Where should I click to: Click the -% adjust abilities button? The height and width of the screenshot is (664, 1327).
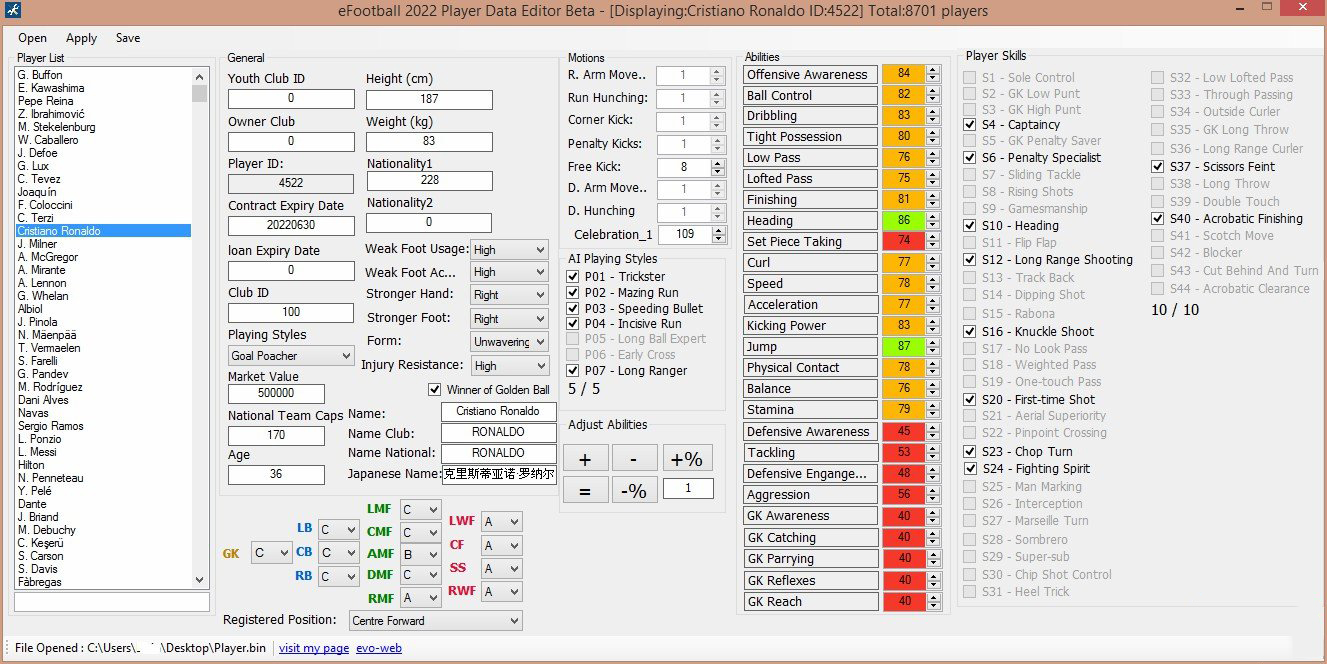[635, 490]
